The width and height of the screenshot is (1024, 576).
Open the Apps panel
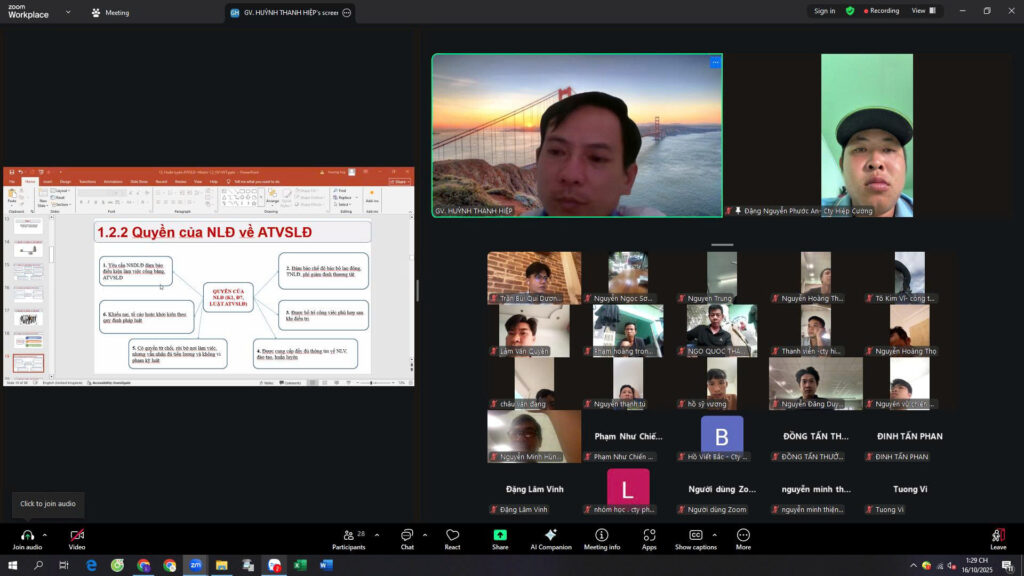point(649,535)
